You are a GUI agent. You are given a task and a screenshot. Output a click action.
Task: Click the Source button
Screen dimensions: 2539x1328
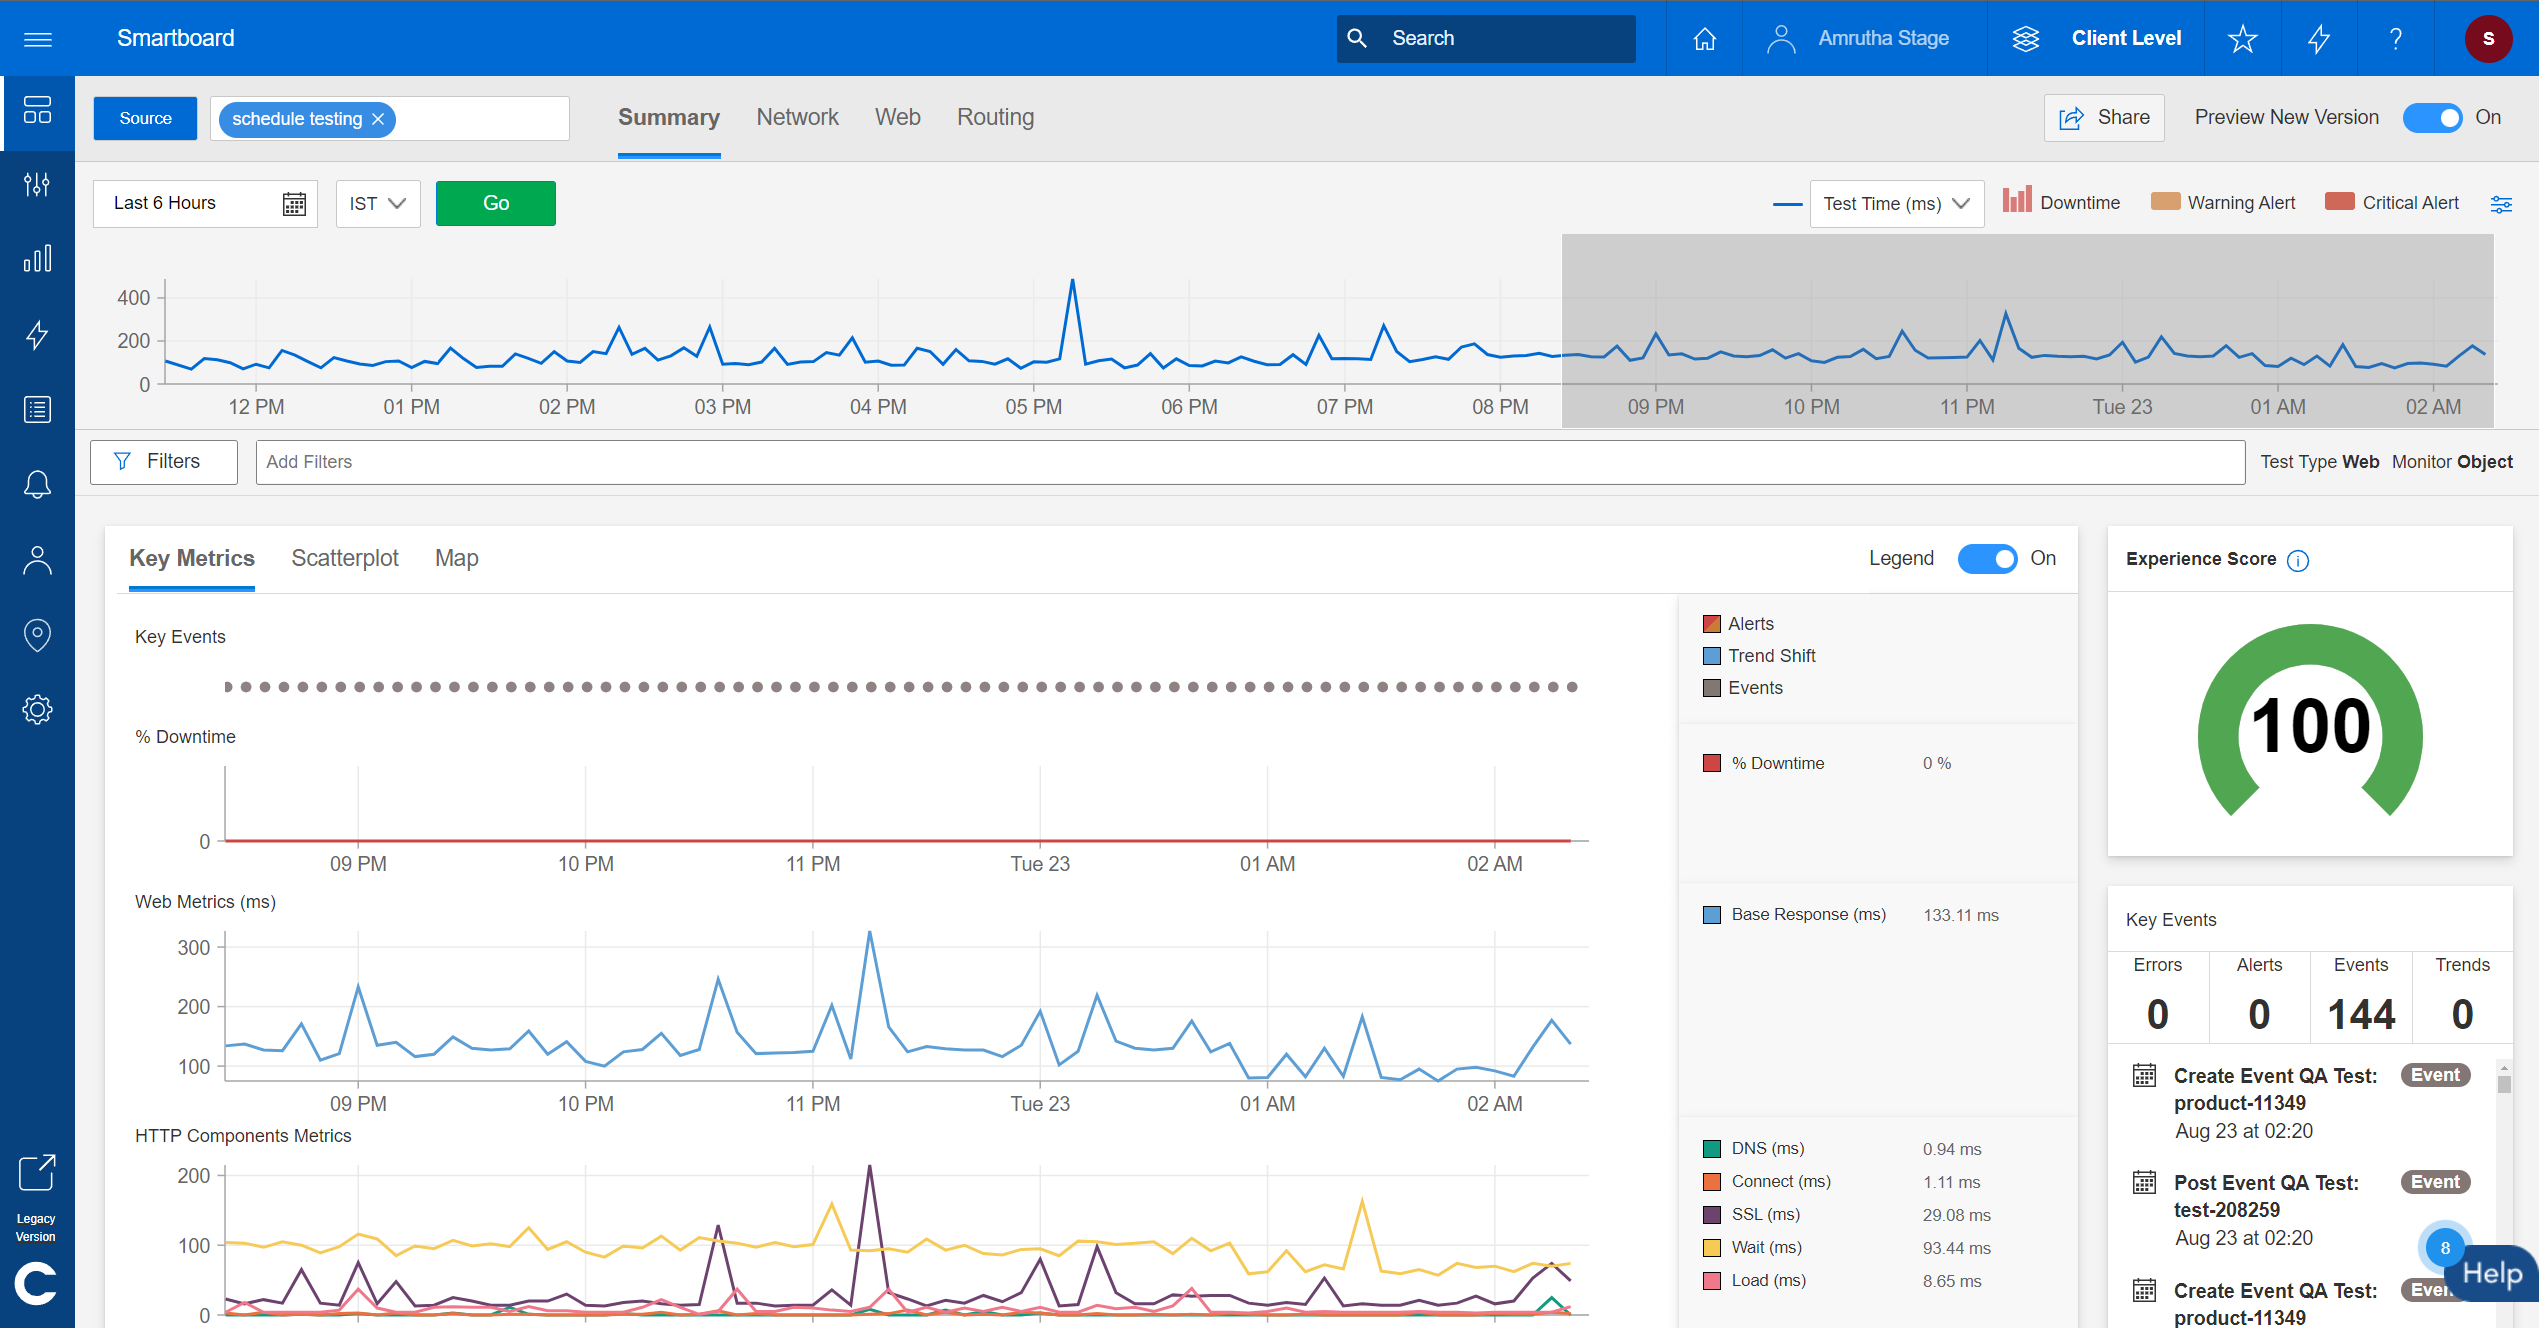pos(145,119)
